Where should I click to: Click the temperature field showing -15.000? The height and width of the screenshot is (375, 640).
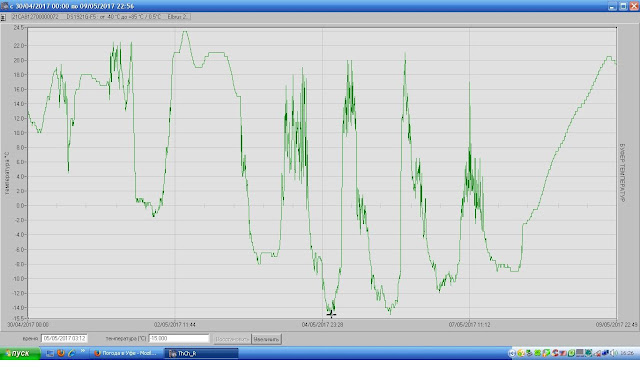pos(179,339)
